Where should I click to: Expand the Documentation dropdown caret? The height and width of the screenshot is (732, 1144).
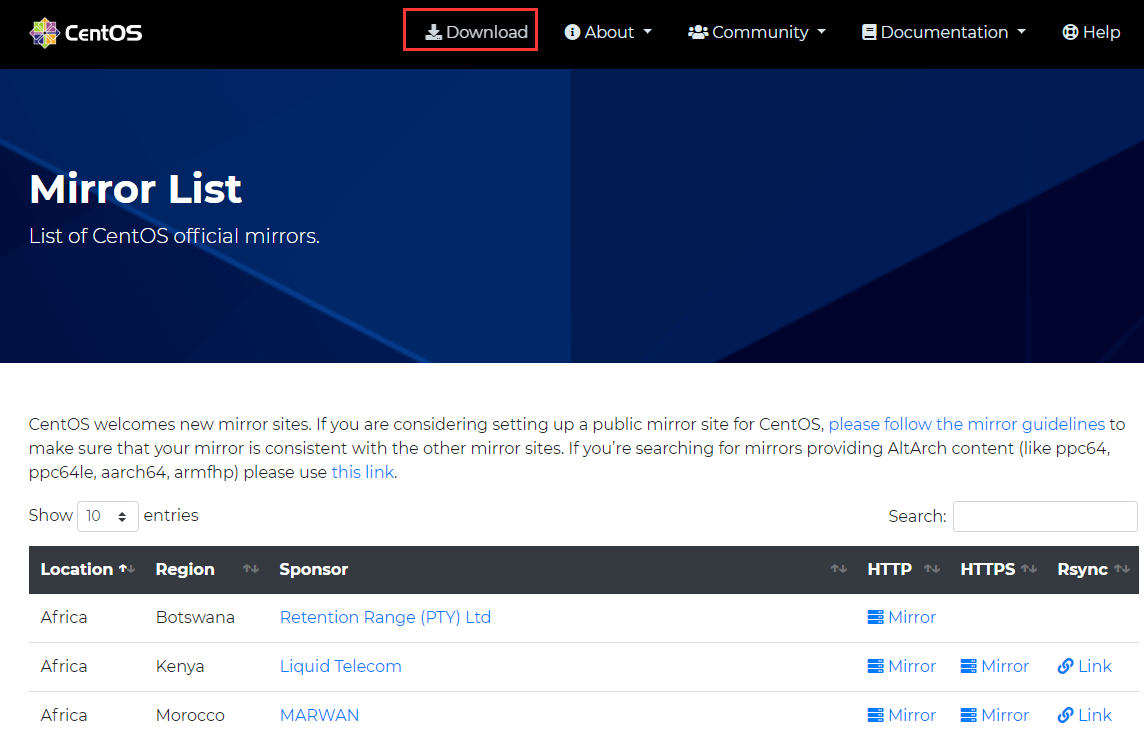1021,32
